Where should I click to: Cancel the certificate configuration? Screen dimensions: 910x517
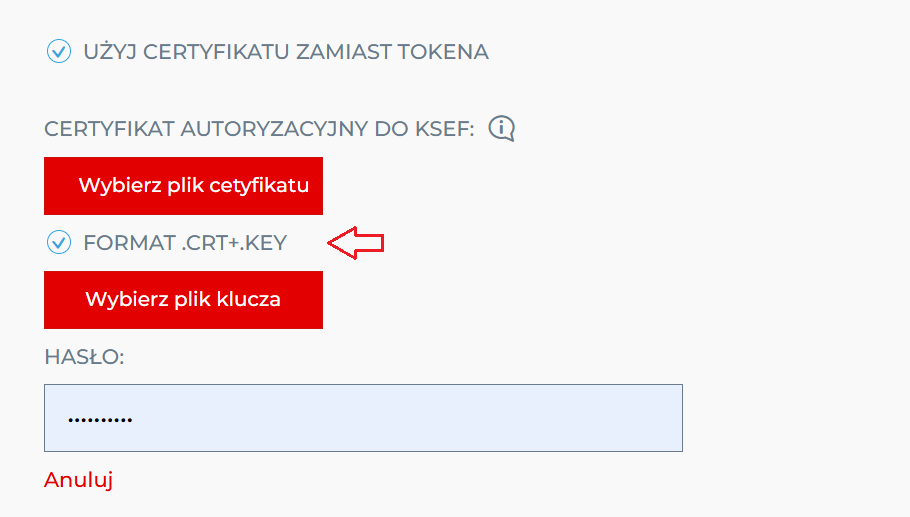(78, 480)
